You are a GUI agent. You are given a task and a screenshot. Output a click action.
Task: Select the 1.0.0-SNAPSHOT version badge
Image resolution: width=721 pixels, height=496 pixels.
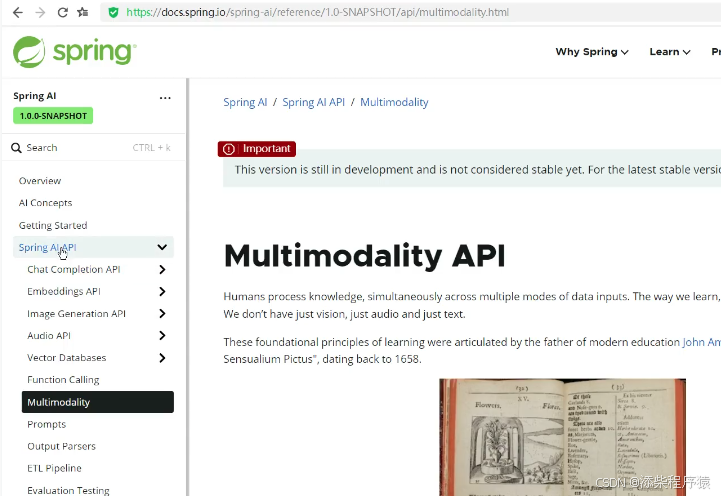53,116
